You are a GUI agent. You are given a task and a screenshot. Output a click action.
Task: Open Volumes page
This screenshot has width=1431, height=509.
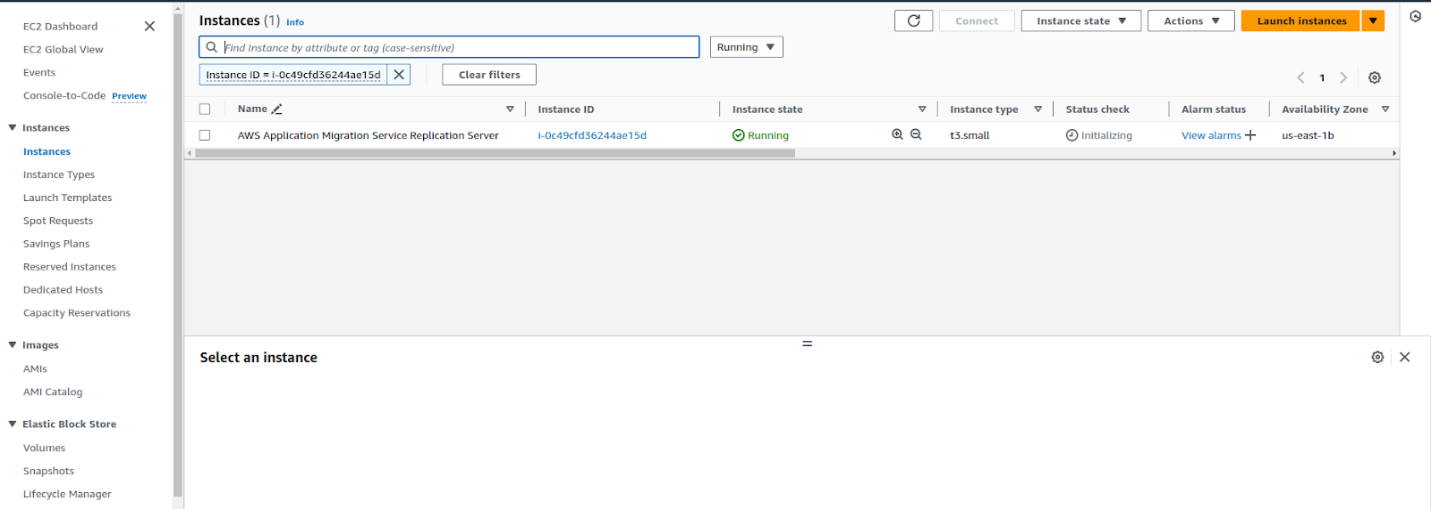point(44,448)
